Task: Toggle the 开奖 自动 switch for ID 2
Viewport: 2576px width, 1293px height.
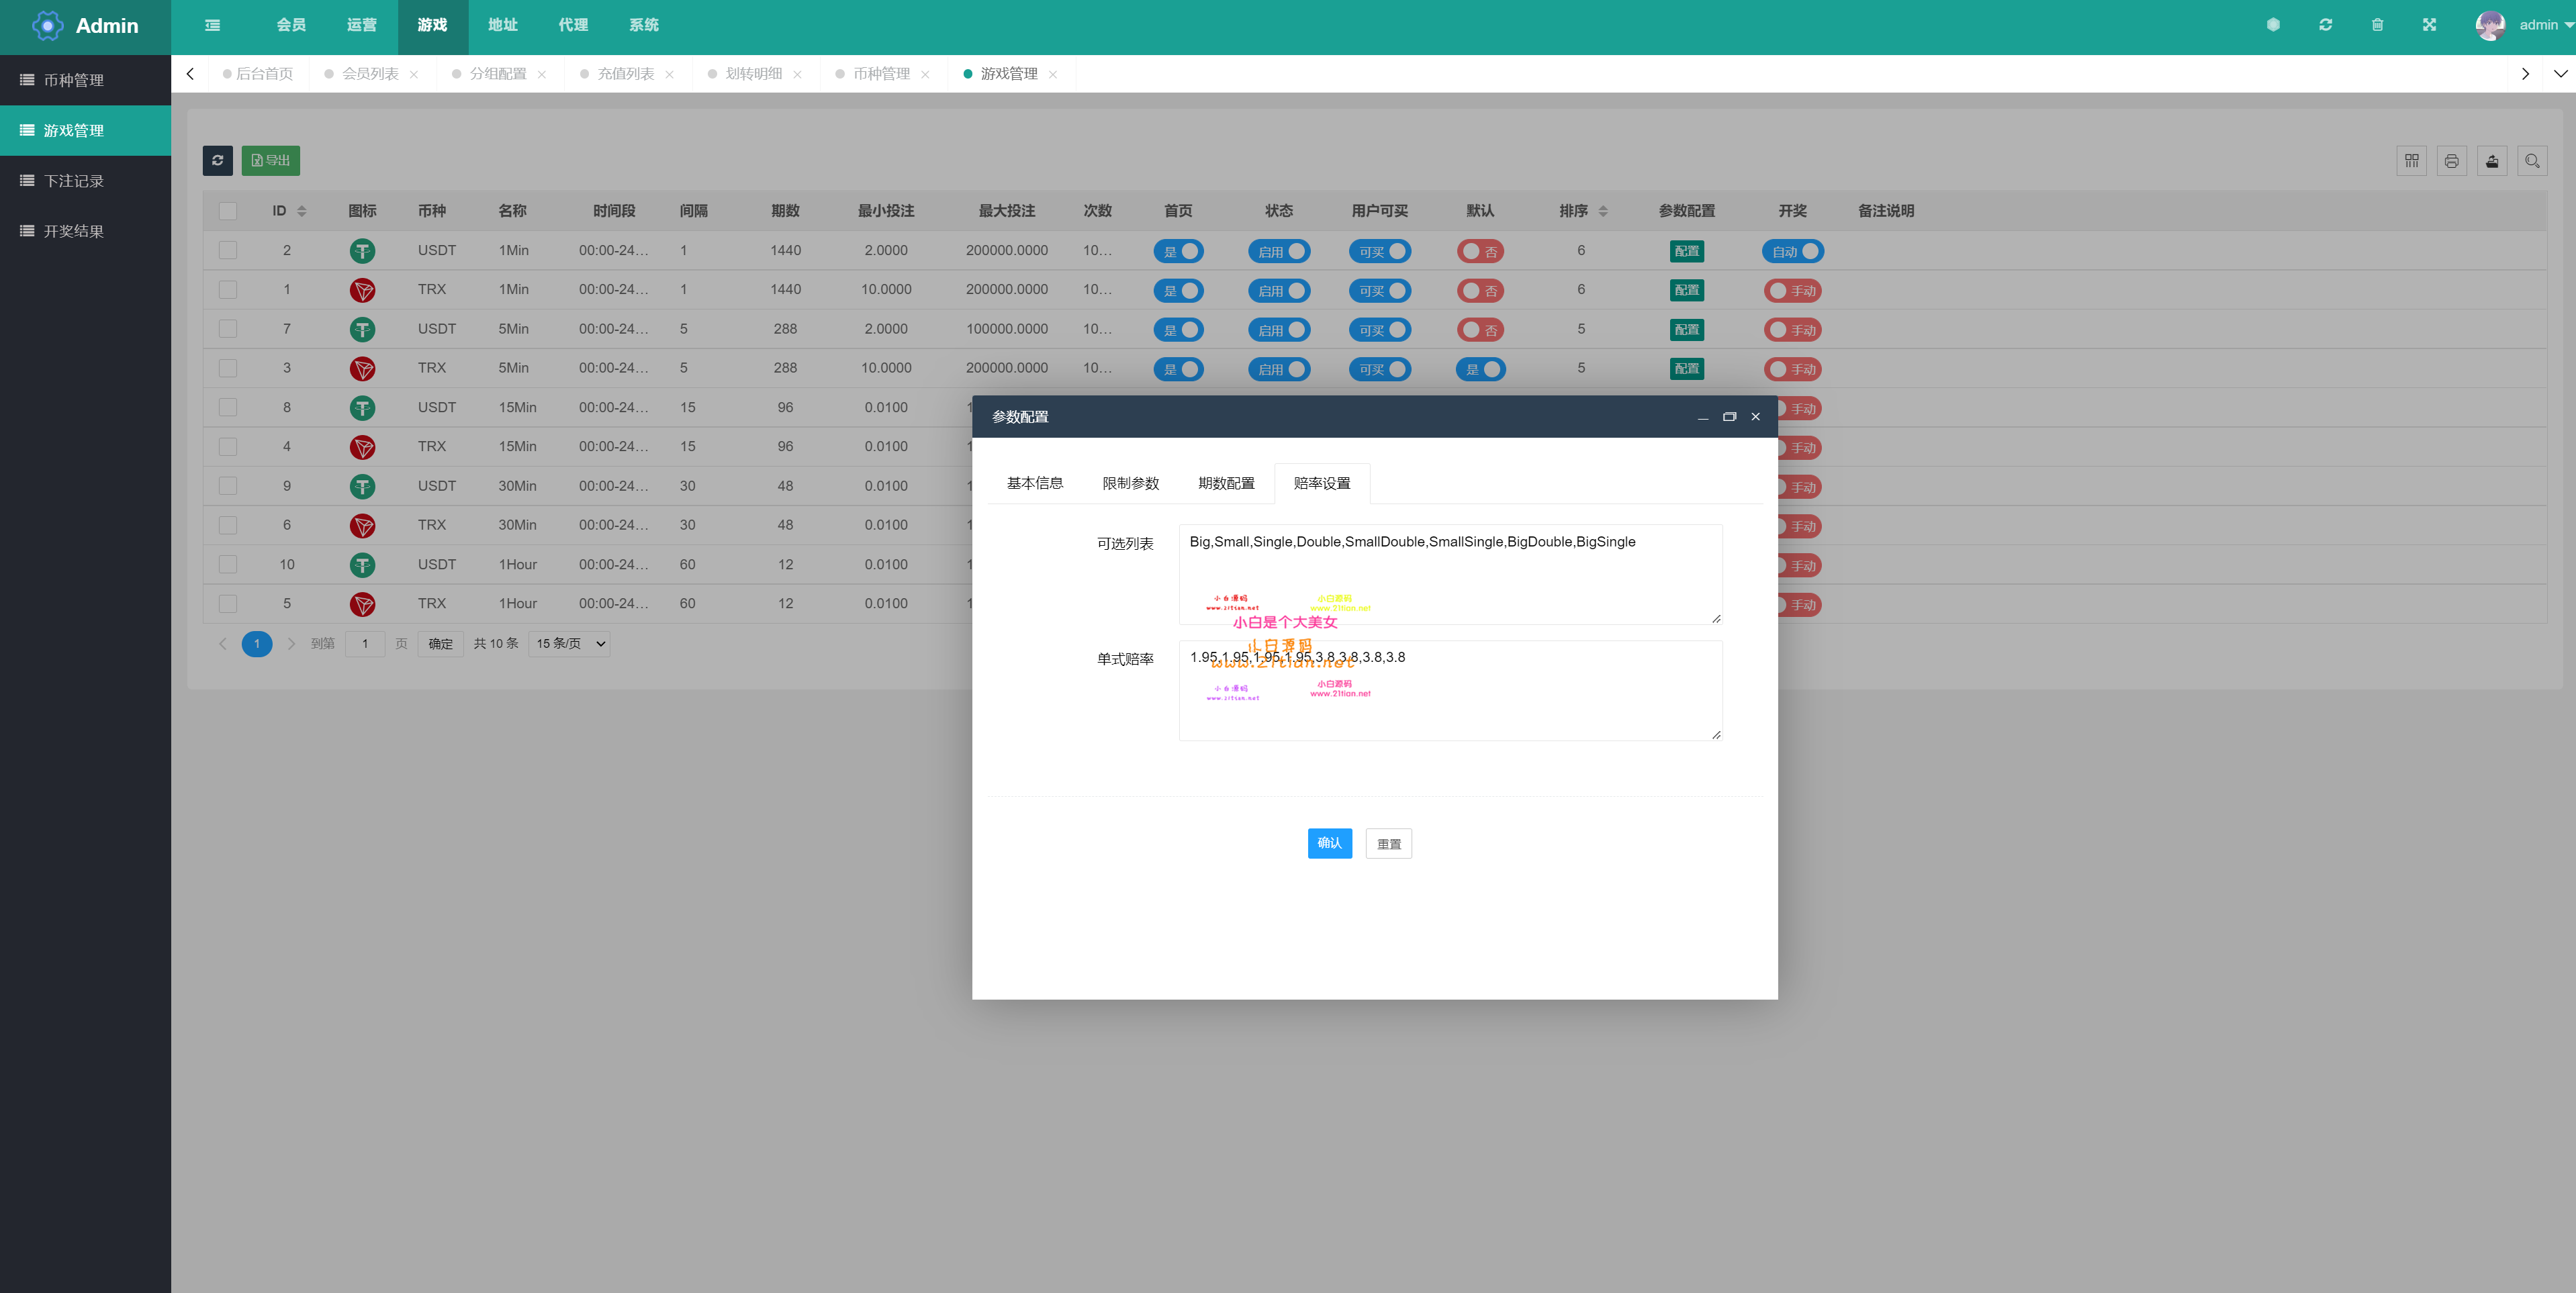Action: tap(1792, 252)
